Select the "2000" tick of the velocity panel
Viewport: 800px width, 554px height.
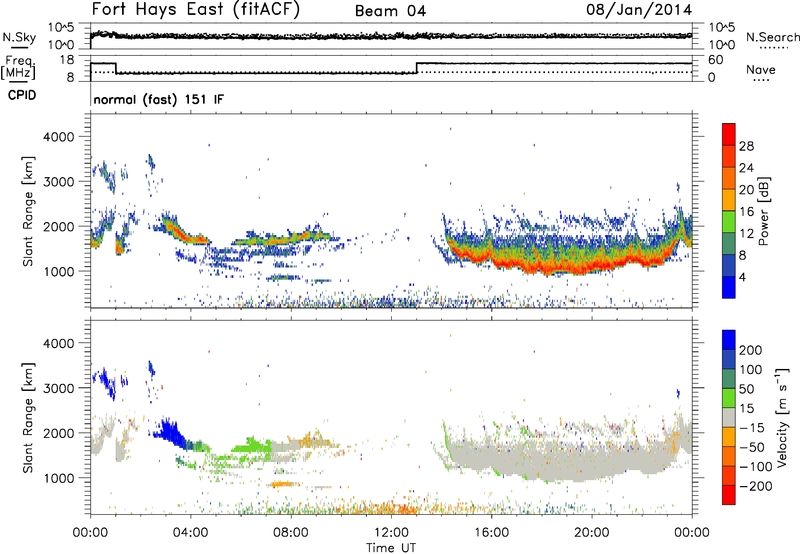point(58,433)
